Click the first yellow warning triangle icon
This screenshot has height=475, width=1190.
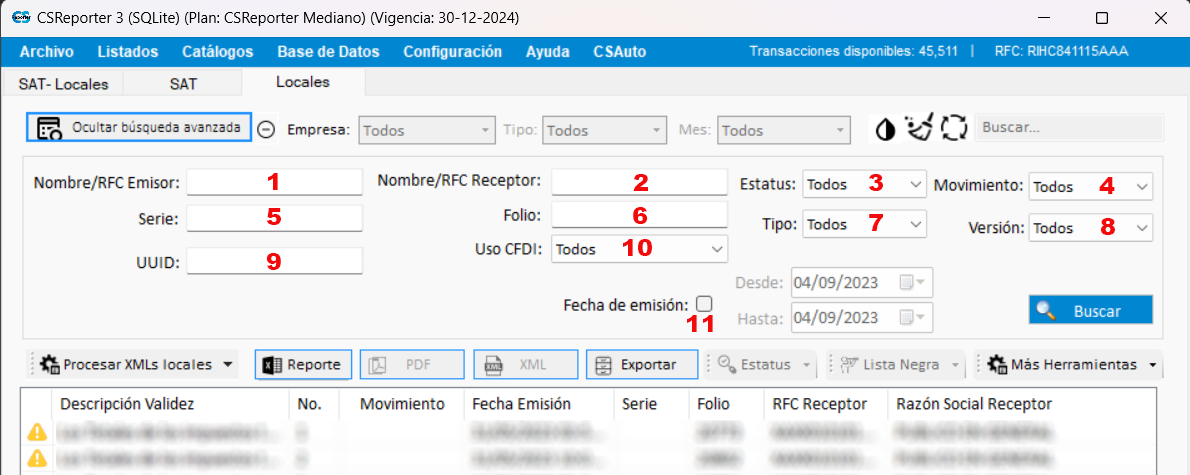pos(36,433)
